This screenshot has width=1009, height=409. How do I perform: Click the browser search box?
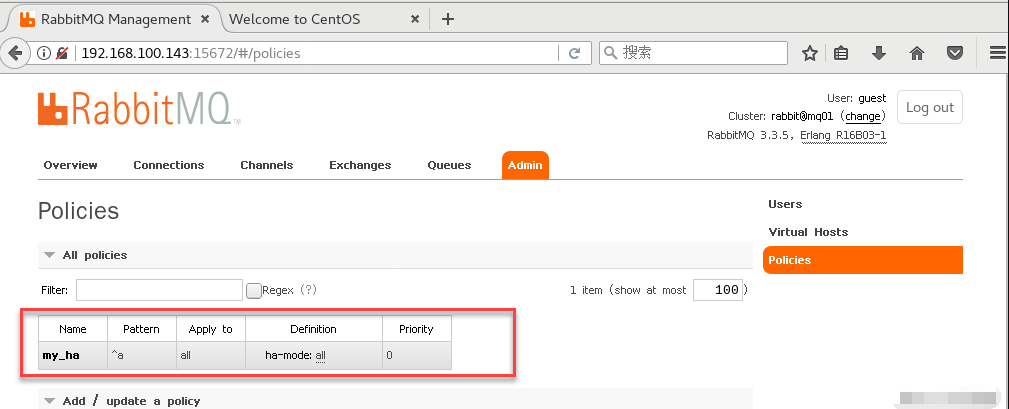click(x=693, y=53)
